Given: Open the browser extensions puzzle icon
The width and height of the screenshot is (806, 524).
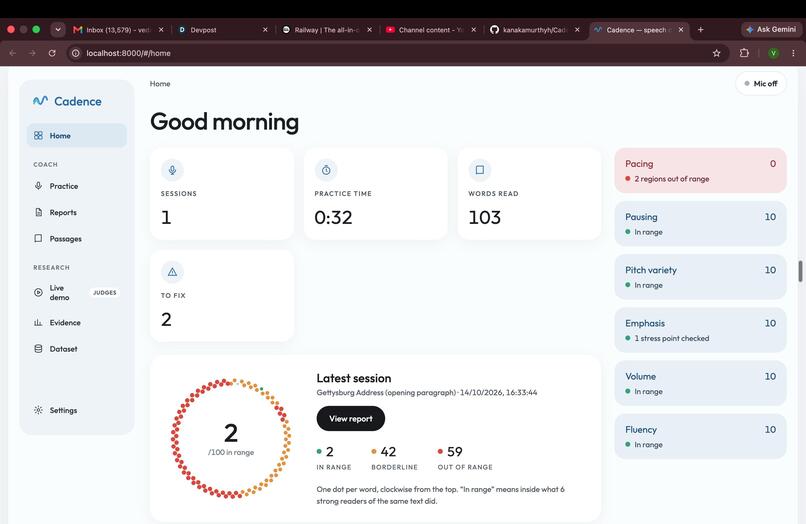Looking at the screenshot, I should point(744,53).
